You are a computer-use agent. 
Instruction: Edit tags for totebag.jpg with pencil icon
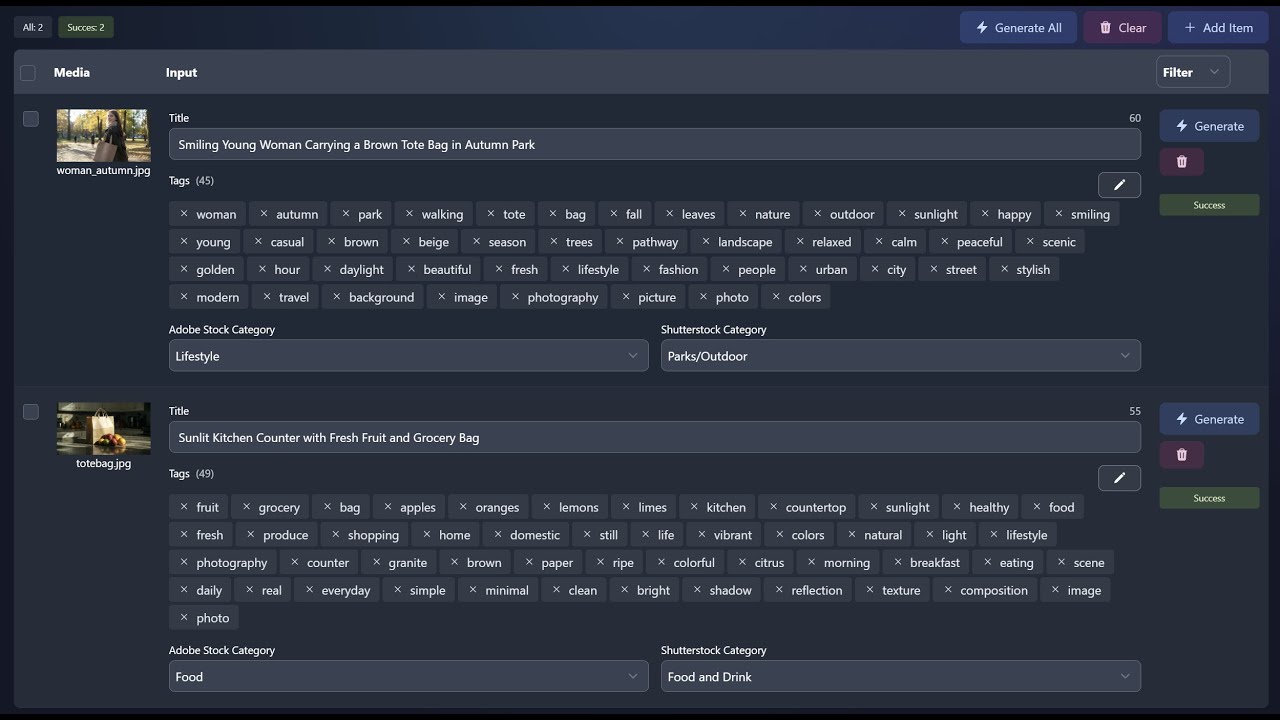pyautogui.click(x=1119, y=478)
